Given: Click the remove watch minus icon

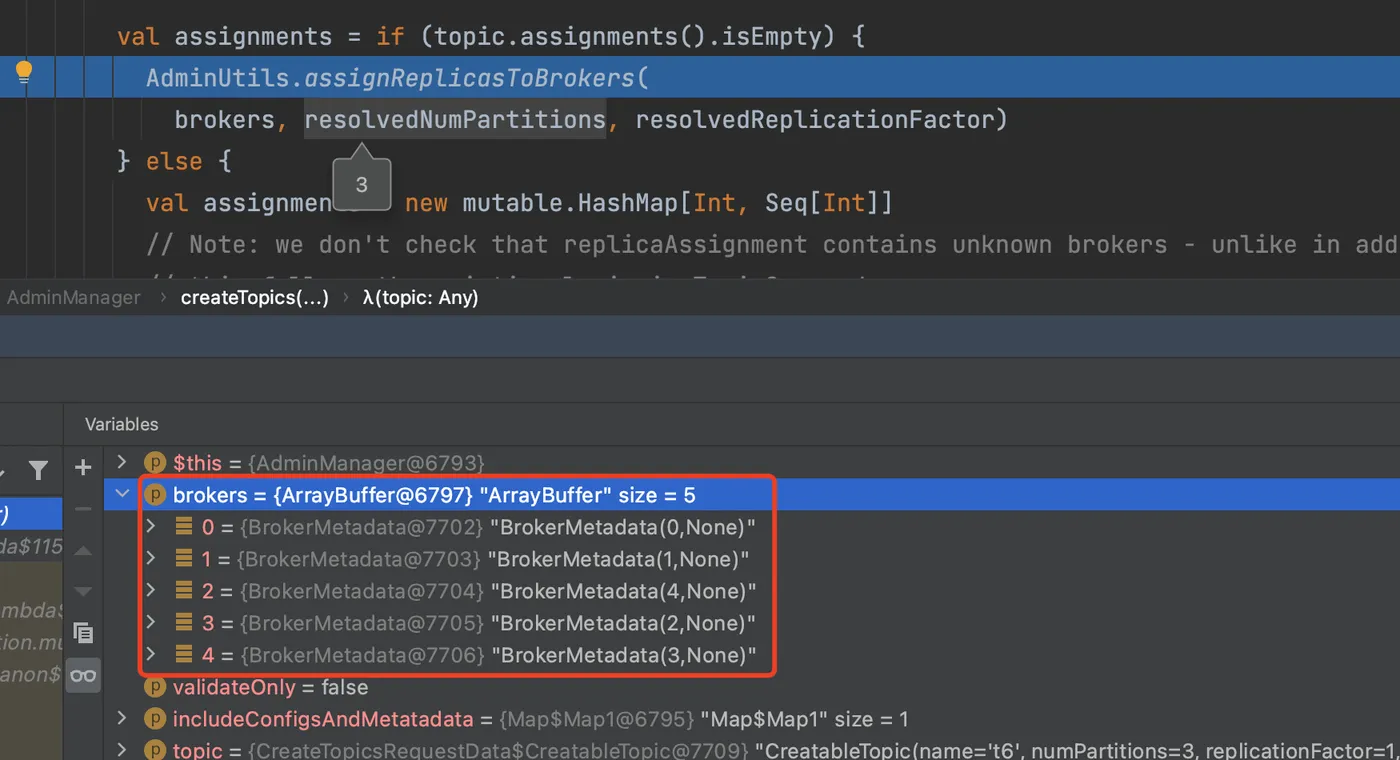Looking at the screenshot, I should [84, 509].
